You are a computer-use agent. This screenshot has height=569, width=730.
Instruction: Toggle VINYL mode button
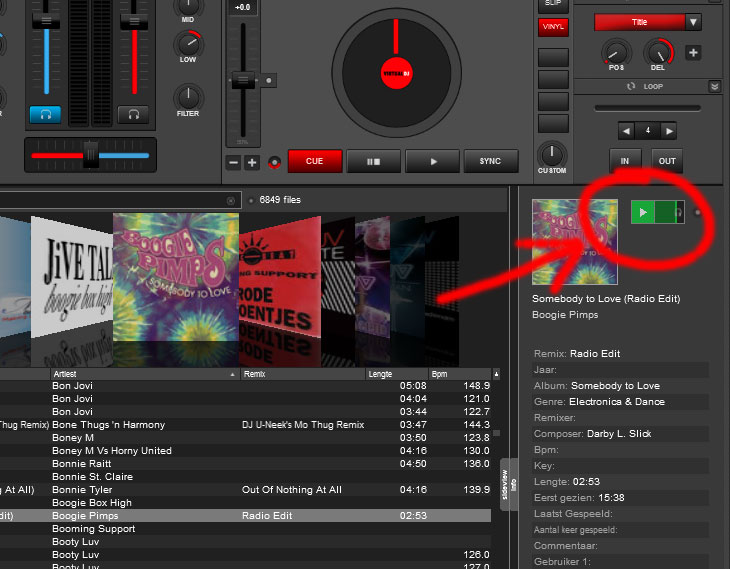(x=553, y=27)
